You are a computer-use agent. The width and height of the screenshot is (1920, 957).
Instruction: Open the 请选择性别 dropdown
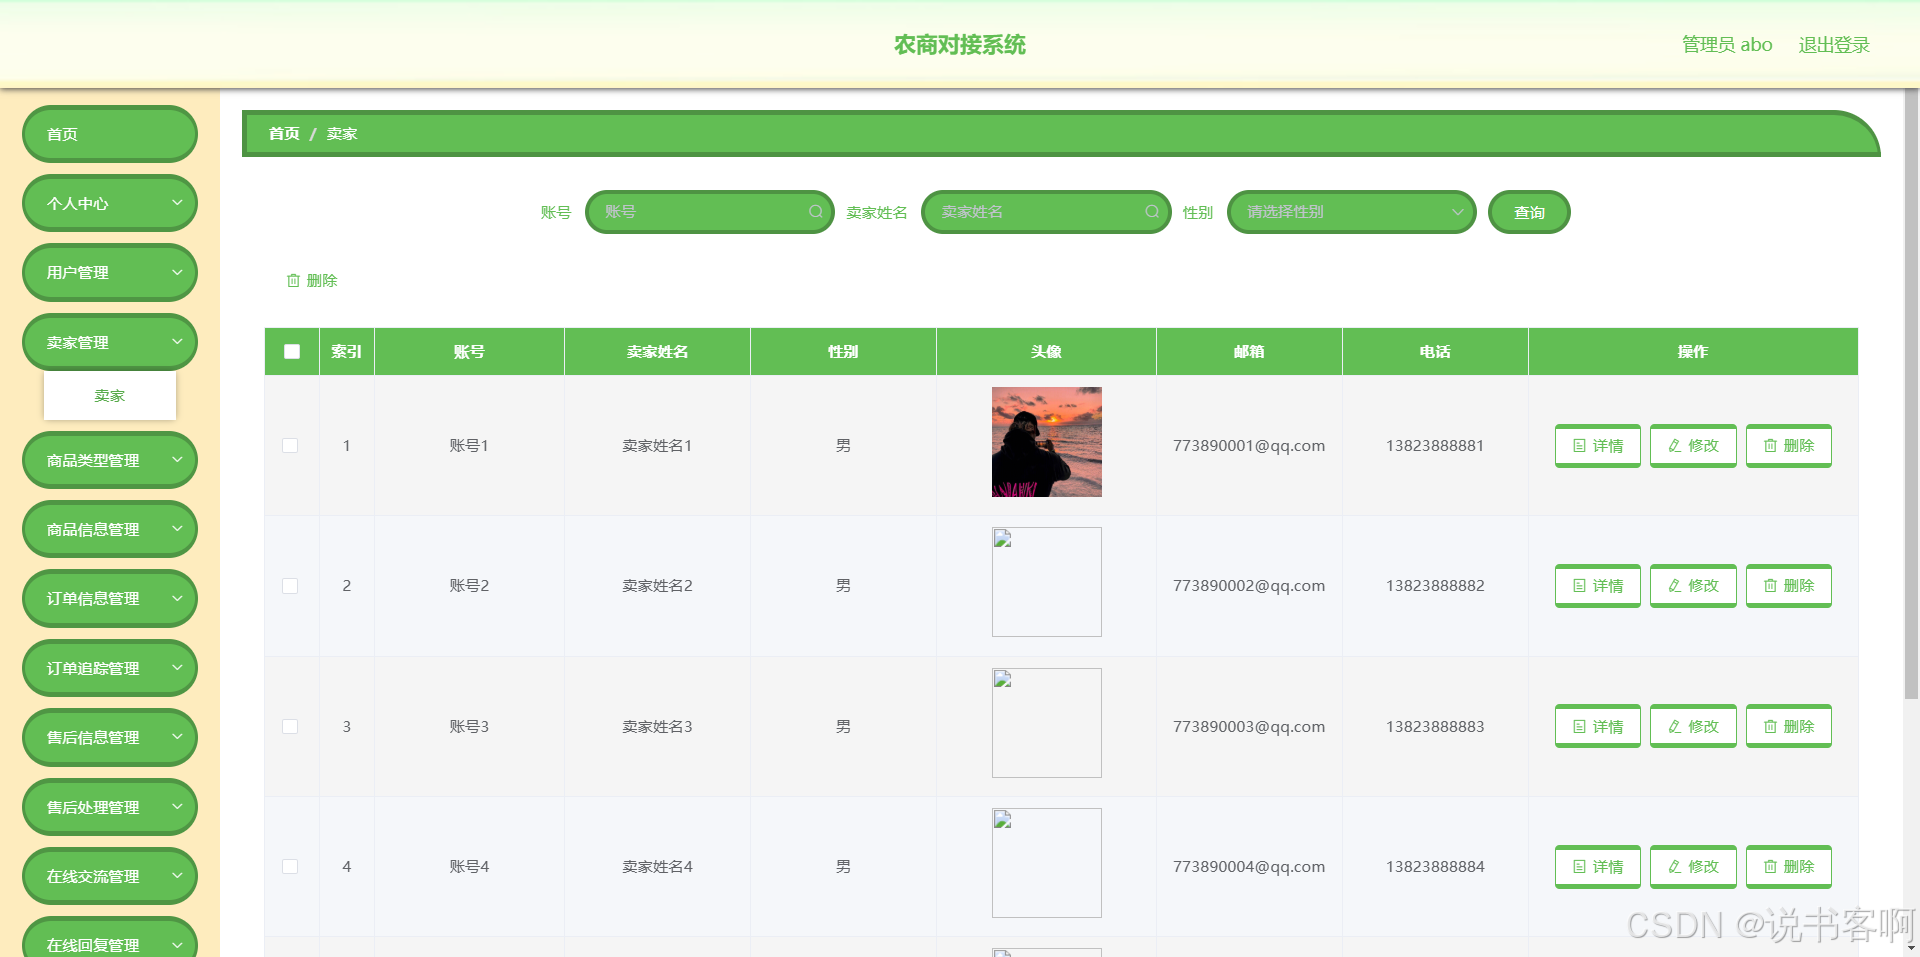pos(1351,212)
